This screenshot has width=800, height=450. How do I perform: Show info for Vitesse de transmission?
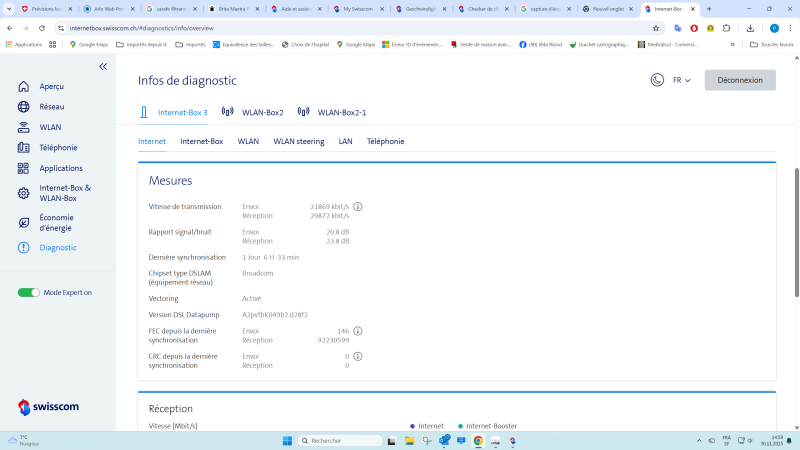click(358, 206)
